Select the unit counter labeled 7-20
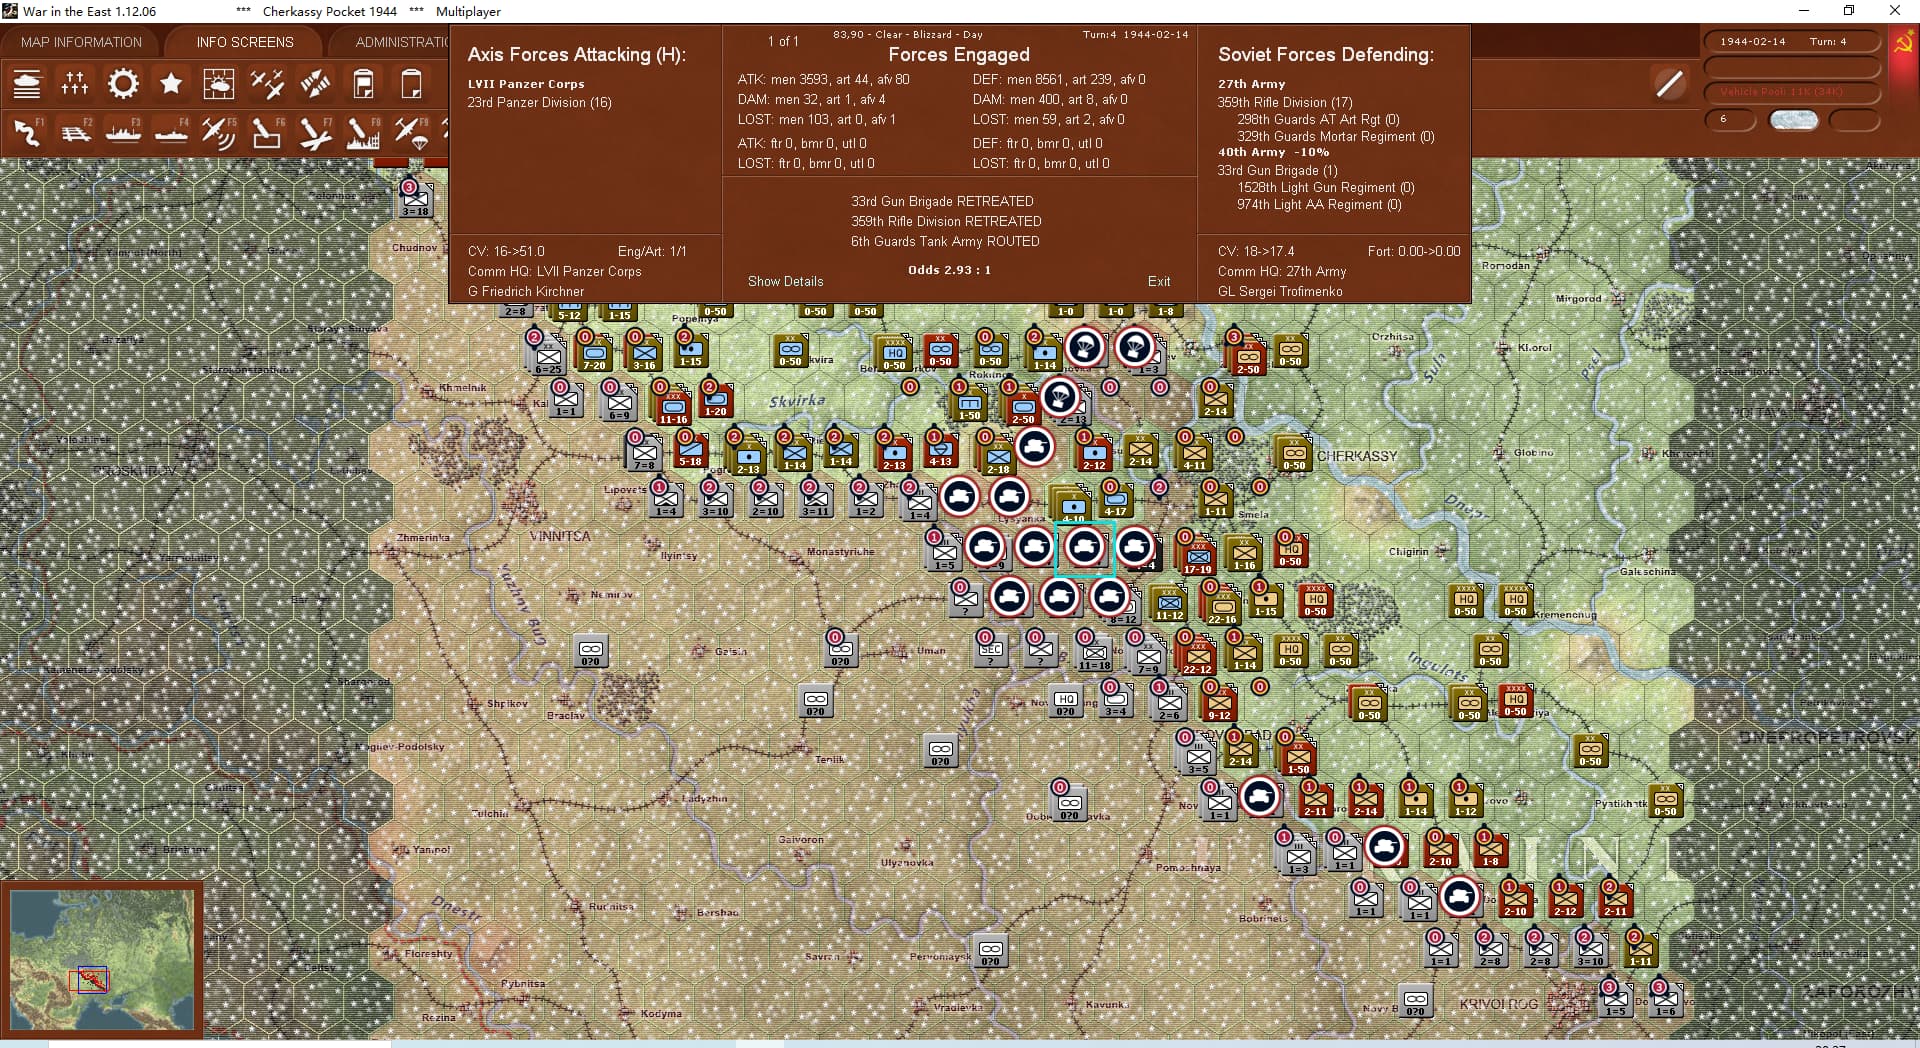The height and width of the screenshot is (1048, 1920). pos(595,353)
